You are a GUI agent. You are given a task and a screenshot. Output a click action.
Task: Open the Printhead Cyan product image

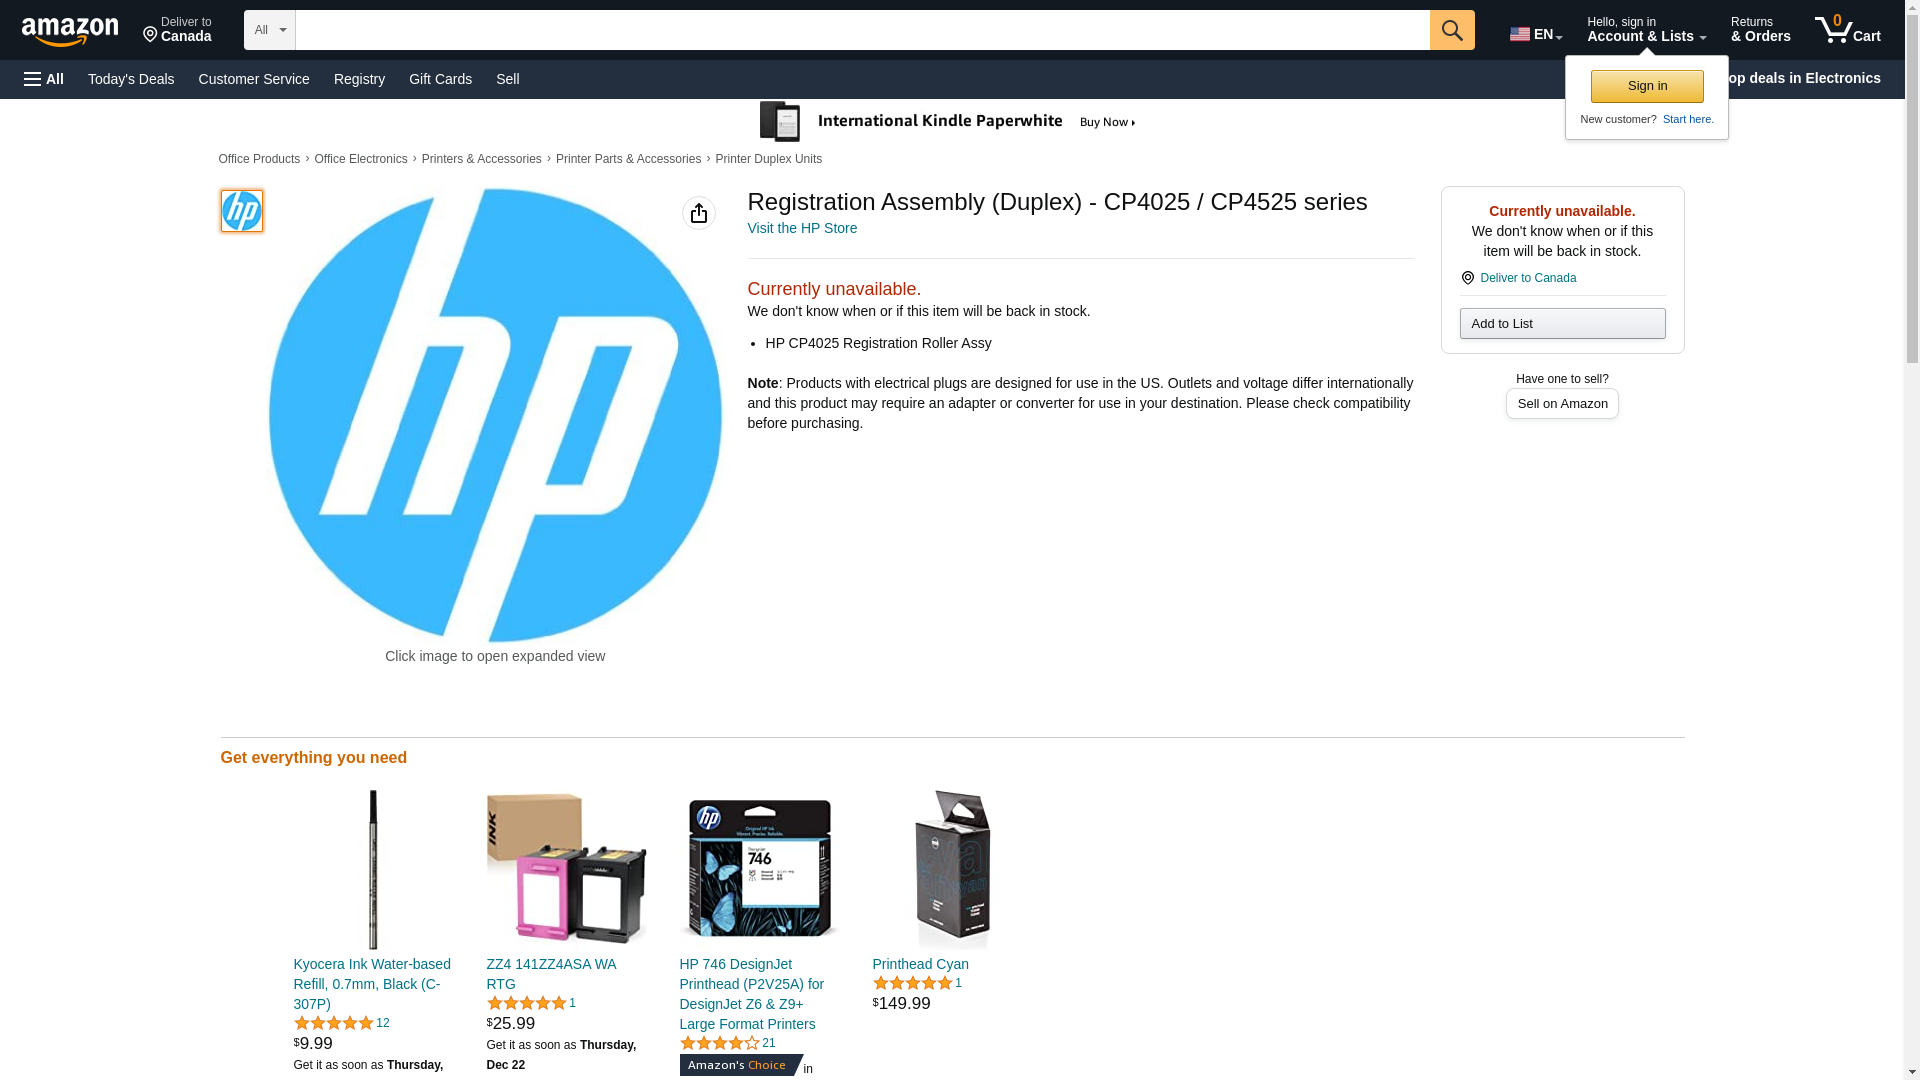pyautogui.click(x=952, y=869)
